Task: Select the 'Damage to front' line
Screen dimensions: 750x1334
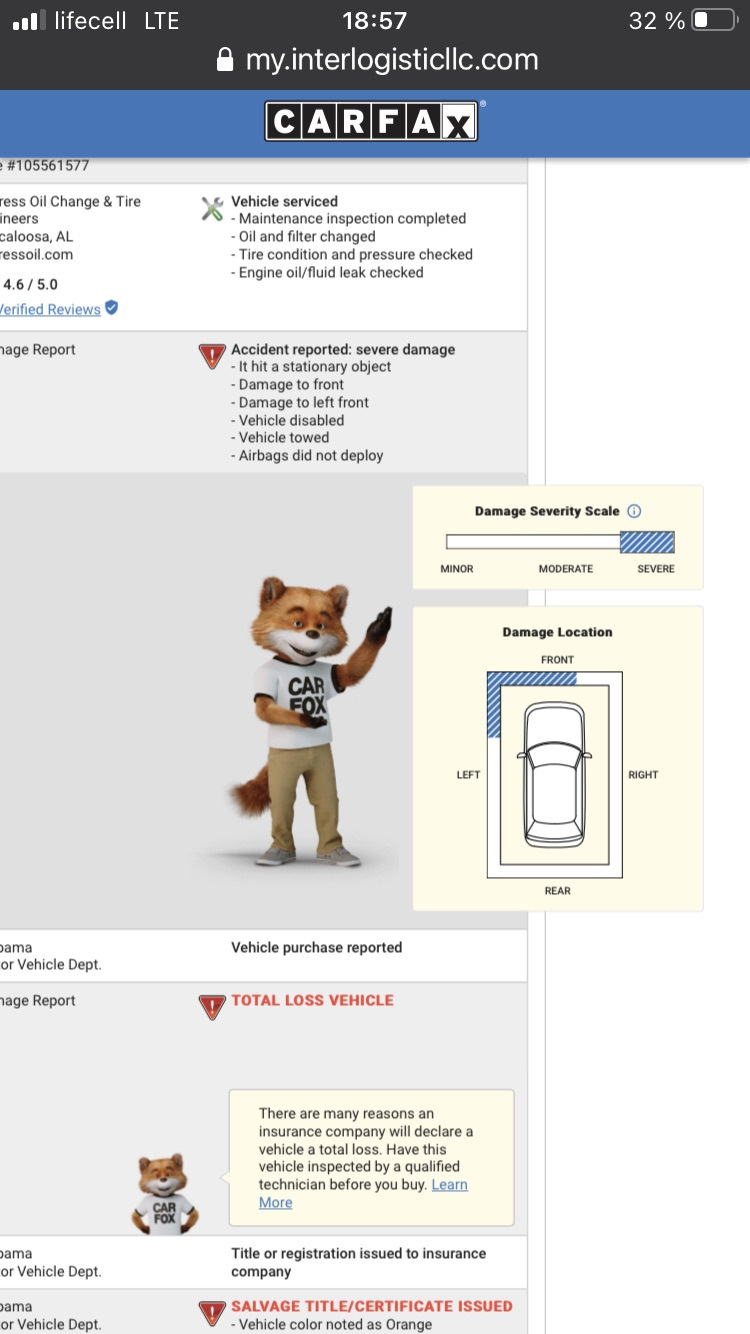Action: 287,384
